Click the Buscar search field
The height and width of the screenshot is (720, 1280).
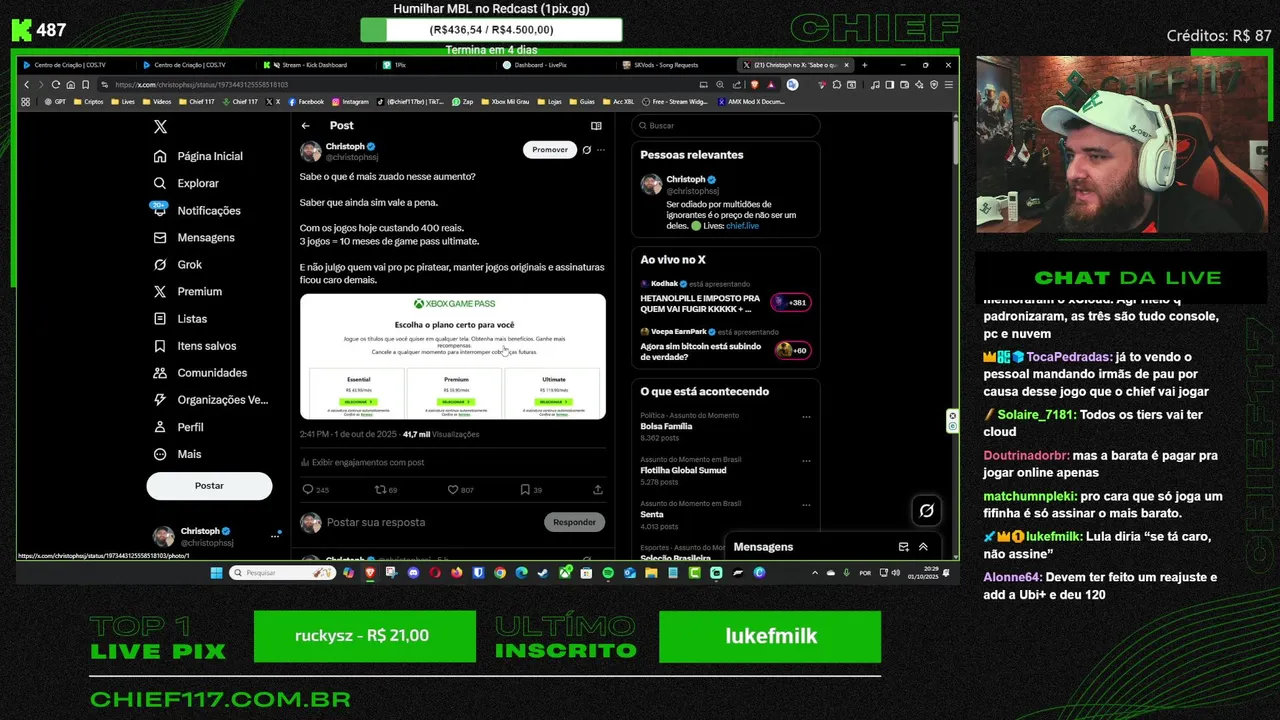click(726, 126)
